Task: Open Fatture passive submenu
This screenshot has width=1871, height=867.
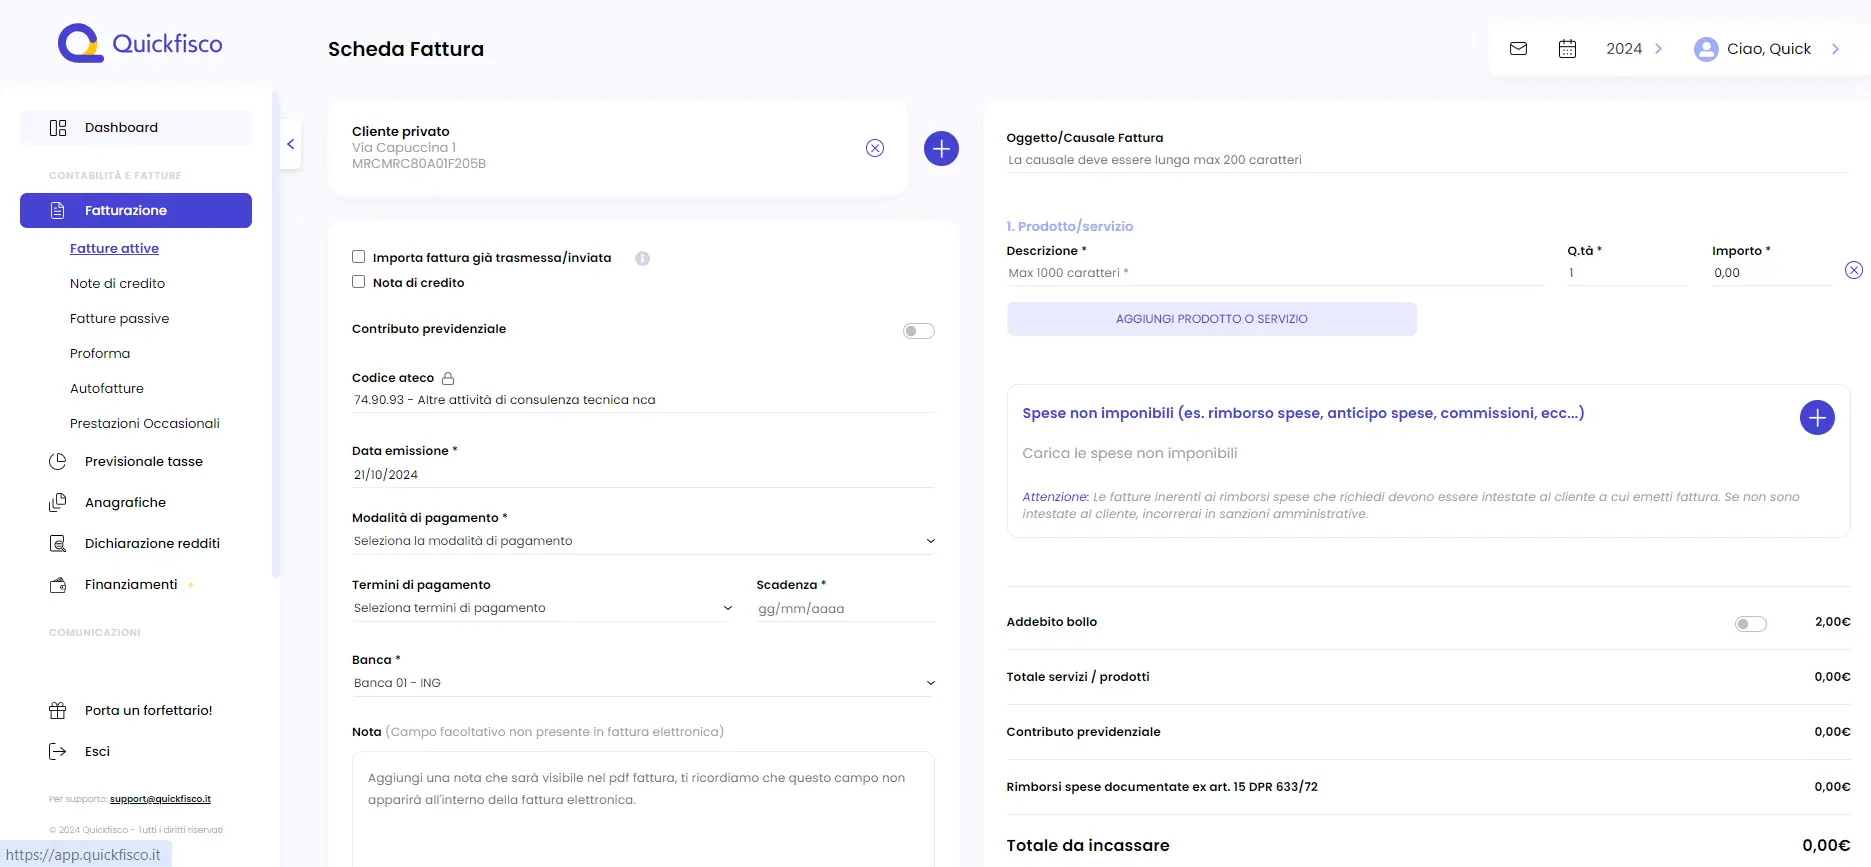Action: pyautogui.click(x=119, y=319)
